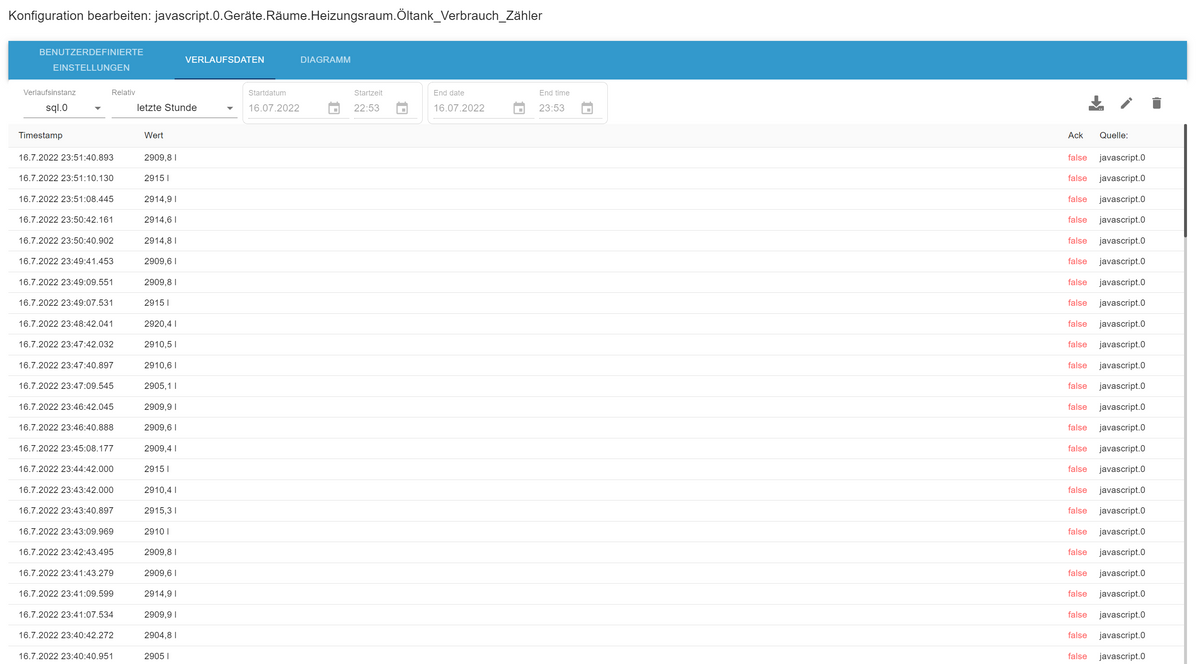Click the Ack column header

(1075, 135)
